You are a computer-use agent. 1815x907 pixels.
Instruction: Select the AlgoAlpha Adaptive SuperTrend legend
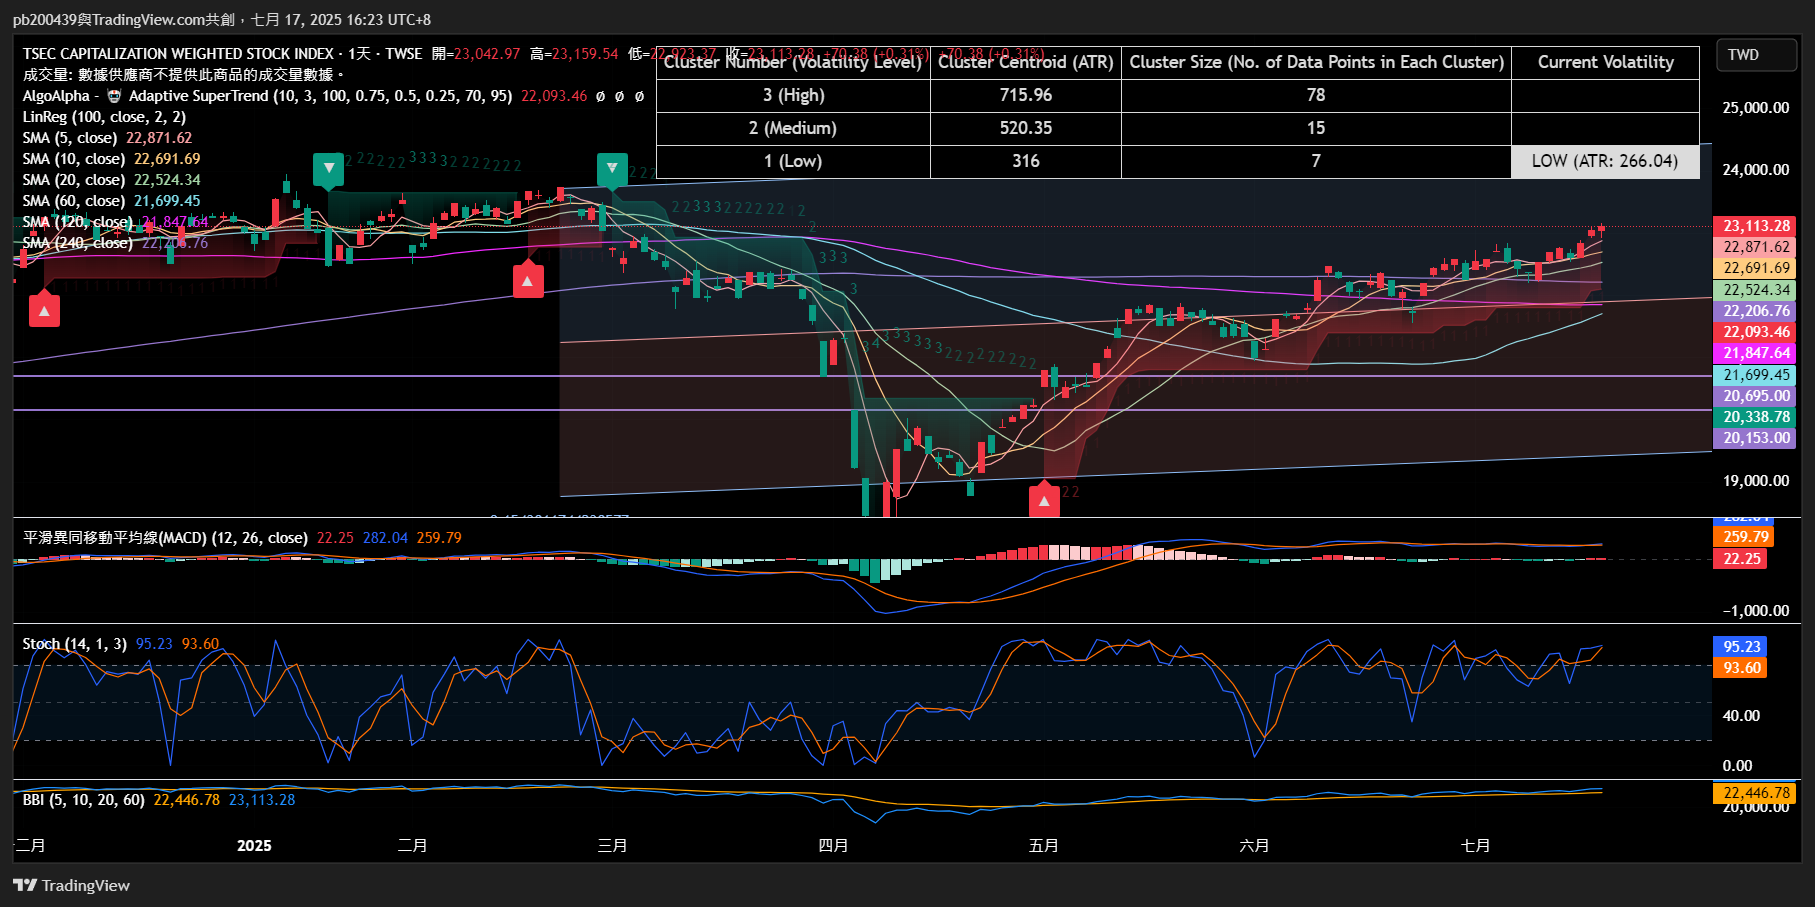pos(267,96)
